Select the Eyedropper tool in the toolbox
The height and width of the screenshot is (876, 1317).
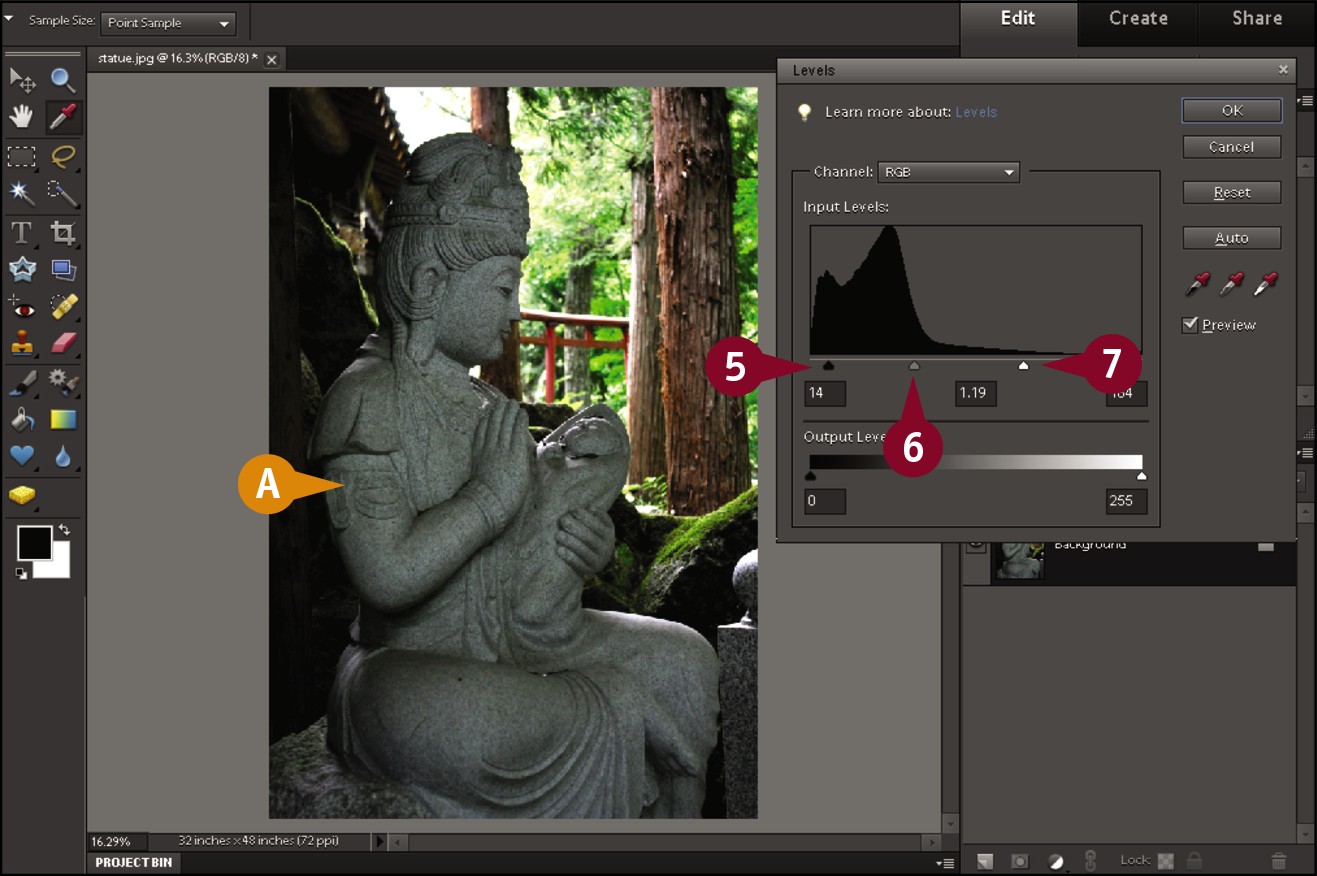point(64,118)
